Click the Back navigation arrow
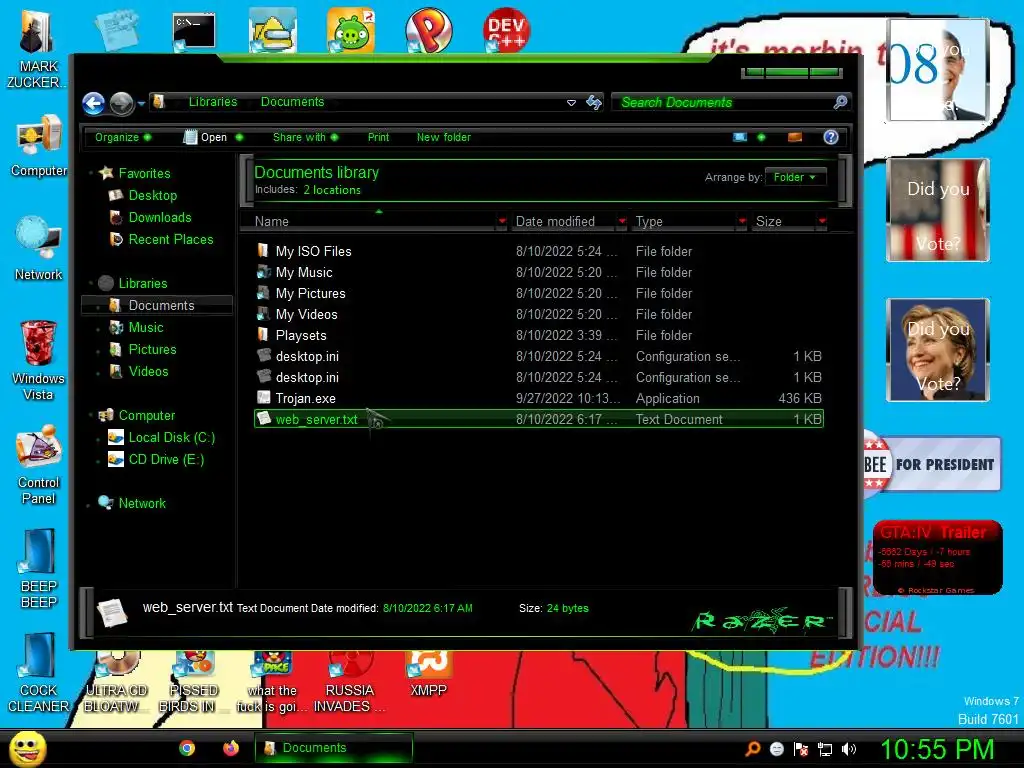 pos(94,103)
